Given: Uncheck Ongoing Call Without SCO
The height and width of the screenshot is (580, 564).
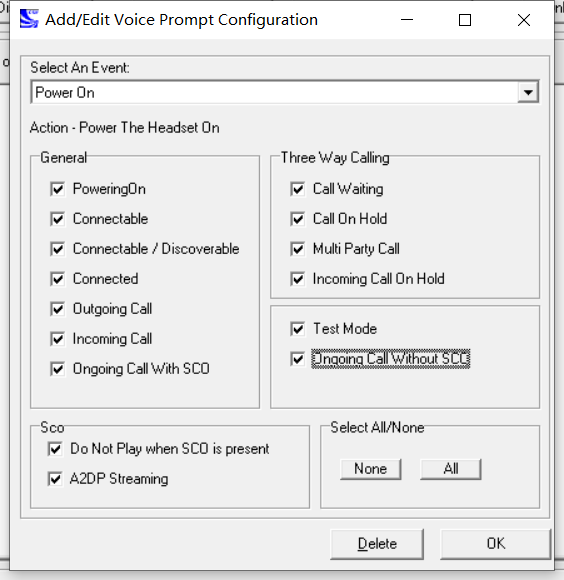Looking at the screenshot, I should (x=298, y=359).
